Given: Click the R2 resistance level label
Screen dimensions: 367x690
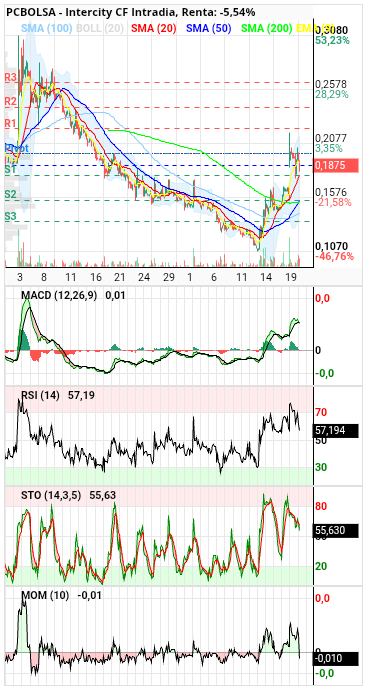Looking at the screenshot, I should [11, 102].
